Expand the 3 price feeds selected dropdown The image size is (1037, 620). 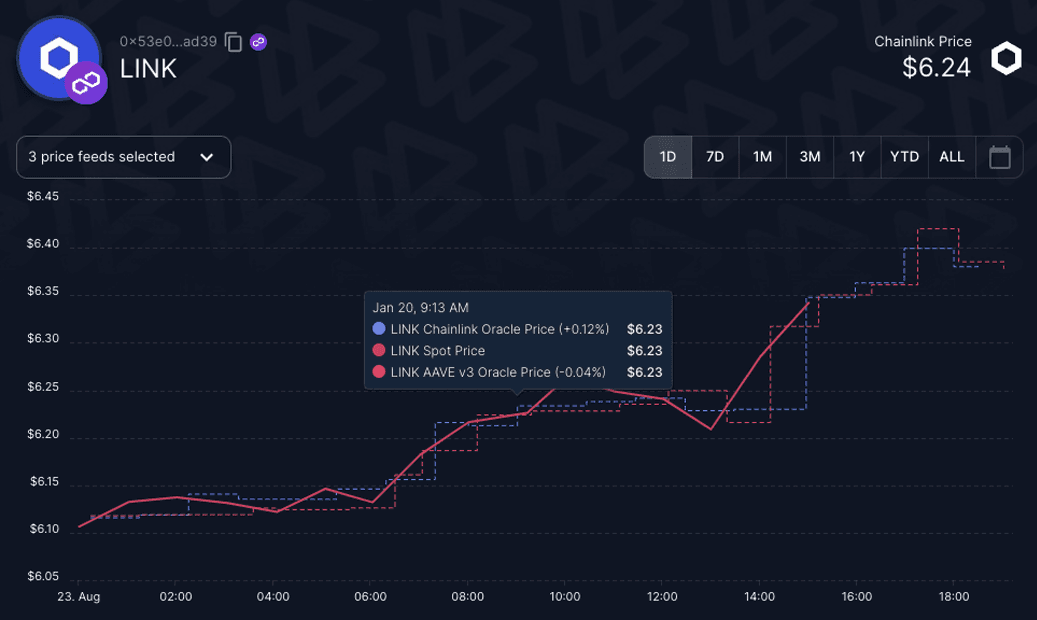pyautogui.click(x=124, y=157)
